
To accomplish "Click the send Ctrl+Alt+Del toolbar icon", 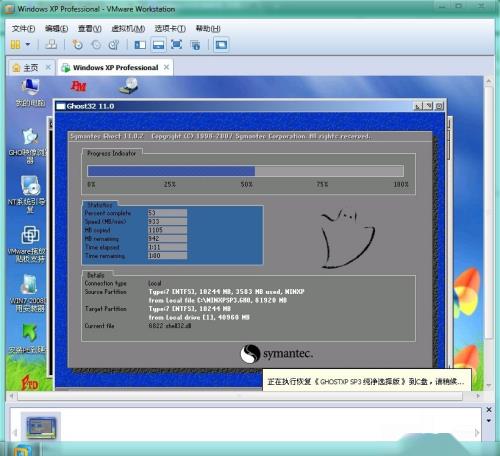I will 51,44.
